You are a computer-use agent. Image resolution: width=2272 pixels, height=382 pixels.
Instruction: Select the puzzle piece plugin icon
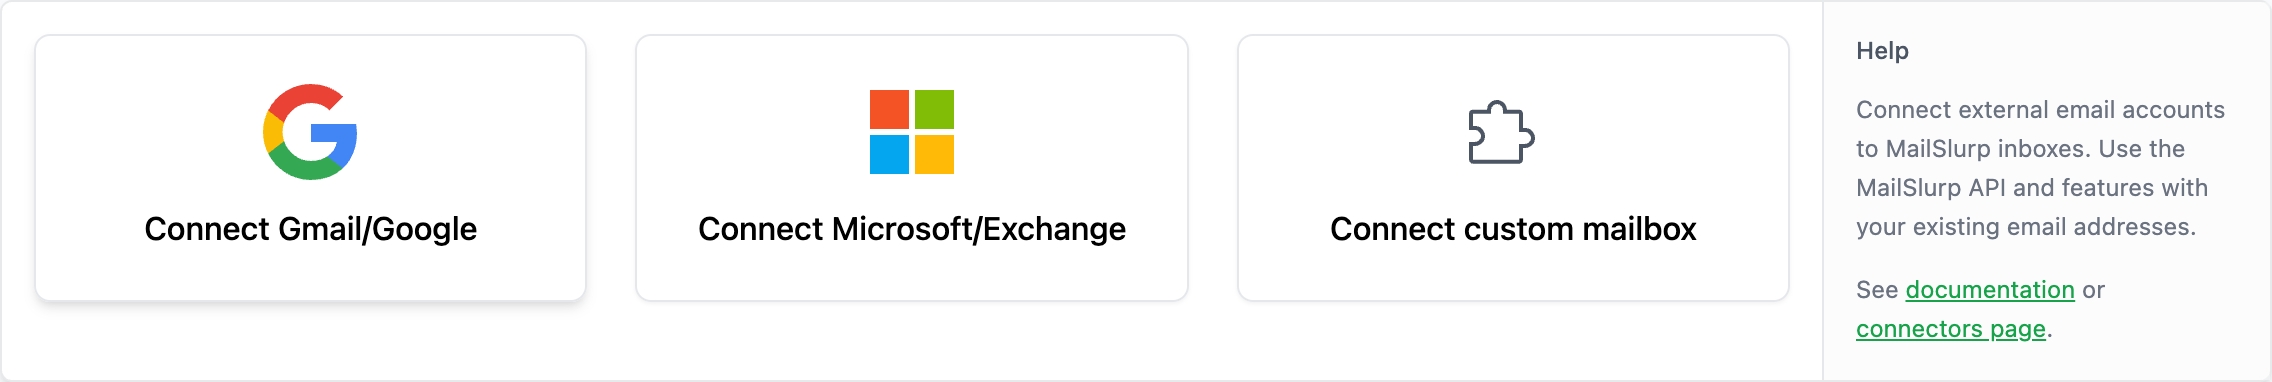[1501, 132]
